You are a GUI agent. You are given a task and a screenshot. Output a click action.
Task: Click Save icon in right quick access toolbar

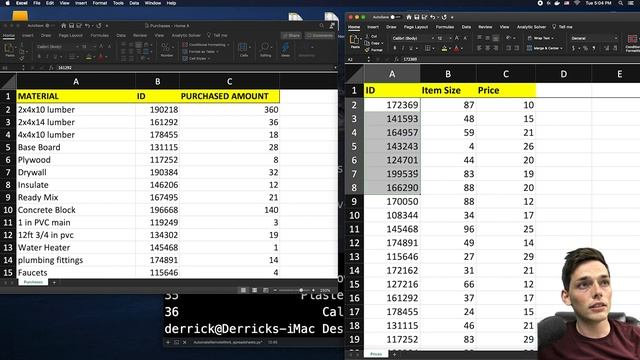click(417, 17)
